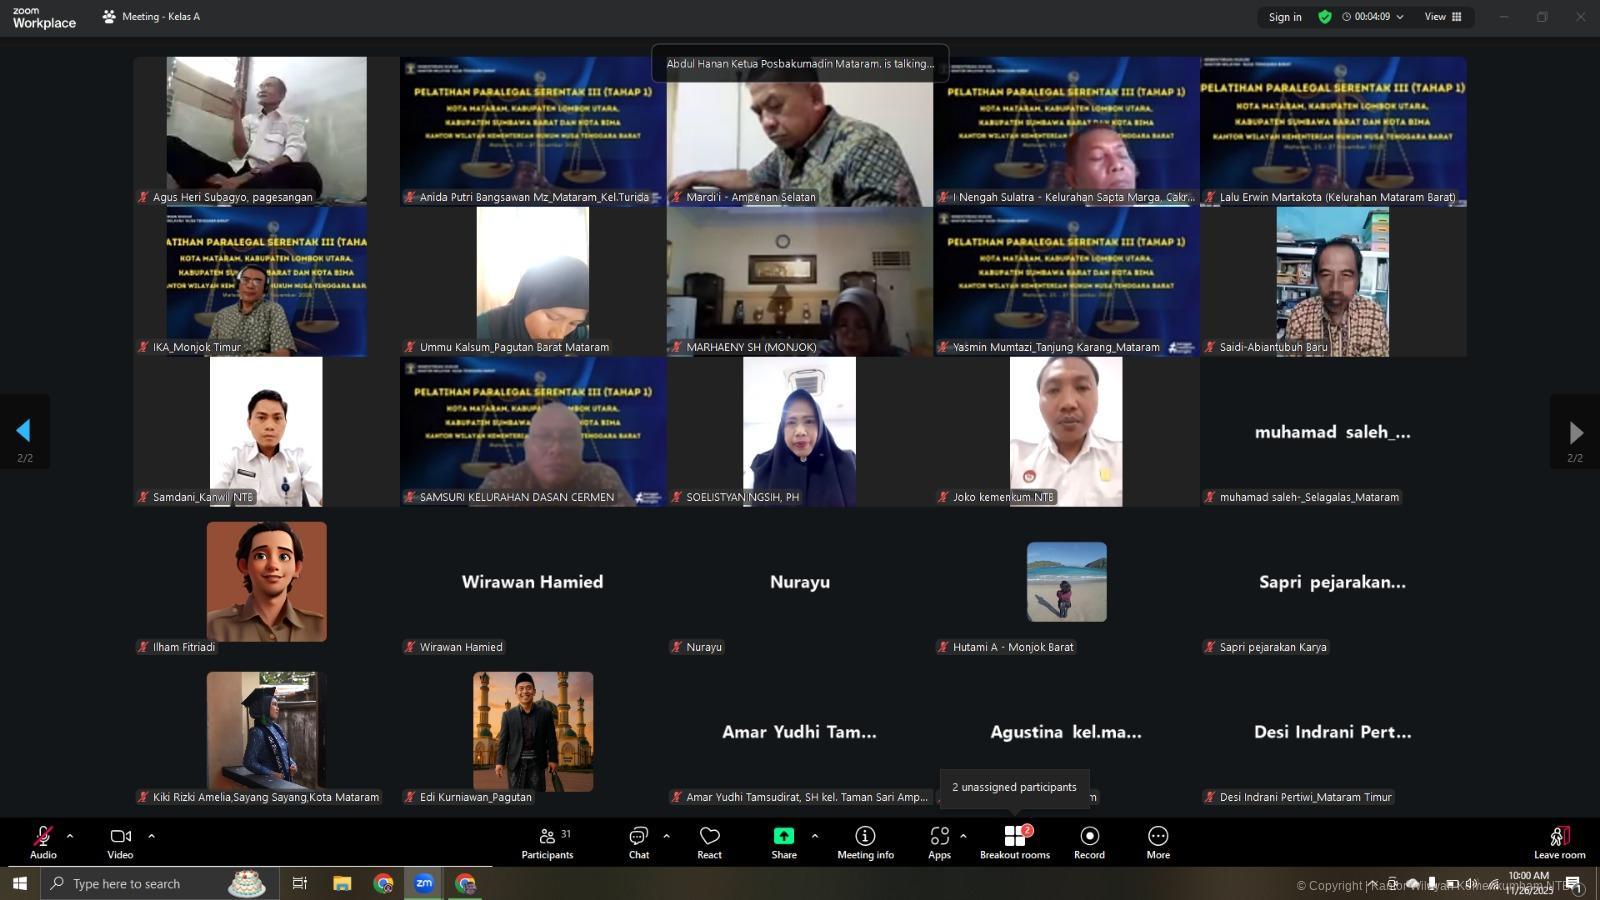The image size is (1600, 900).
Task: Expand video settings arrow
Action: coord(151,836)
